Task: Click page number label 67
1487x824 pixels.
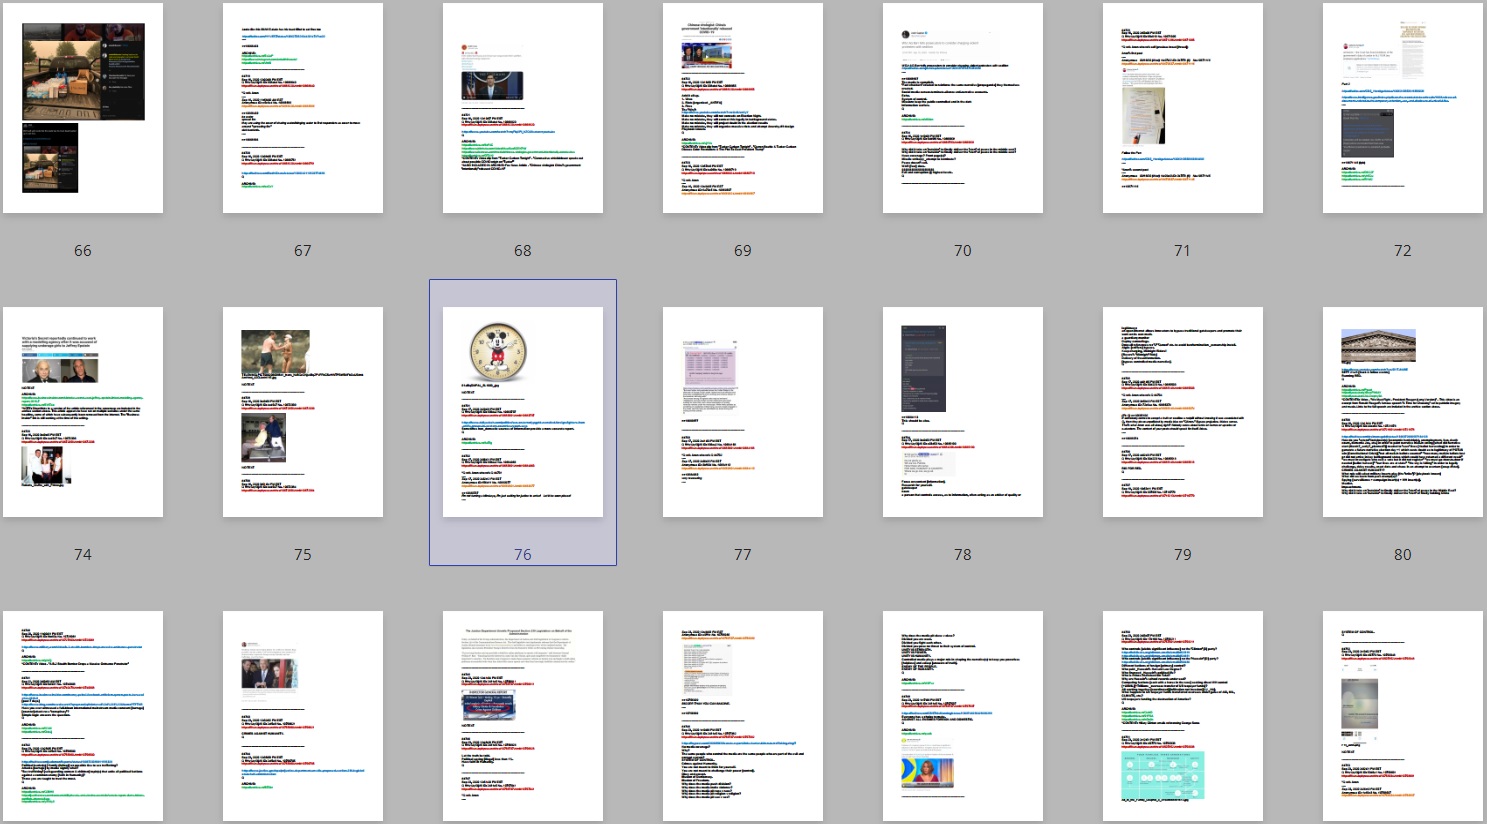Action: pos(303,251)
